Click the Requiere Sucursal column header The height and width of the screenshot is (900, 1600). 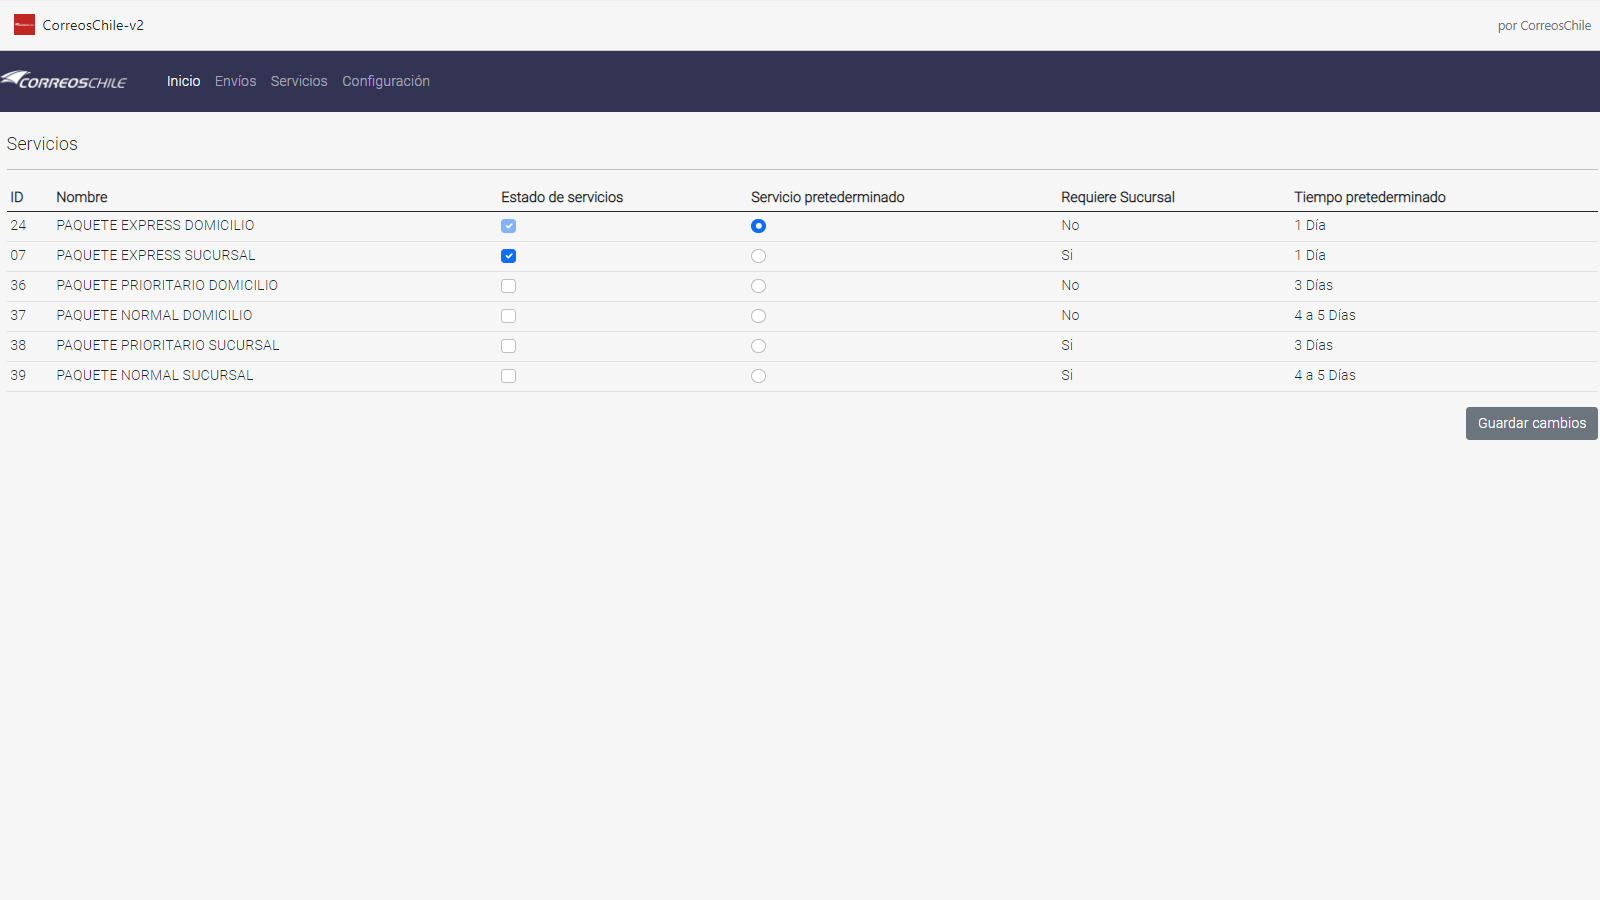tap(1118, 197)
